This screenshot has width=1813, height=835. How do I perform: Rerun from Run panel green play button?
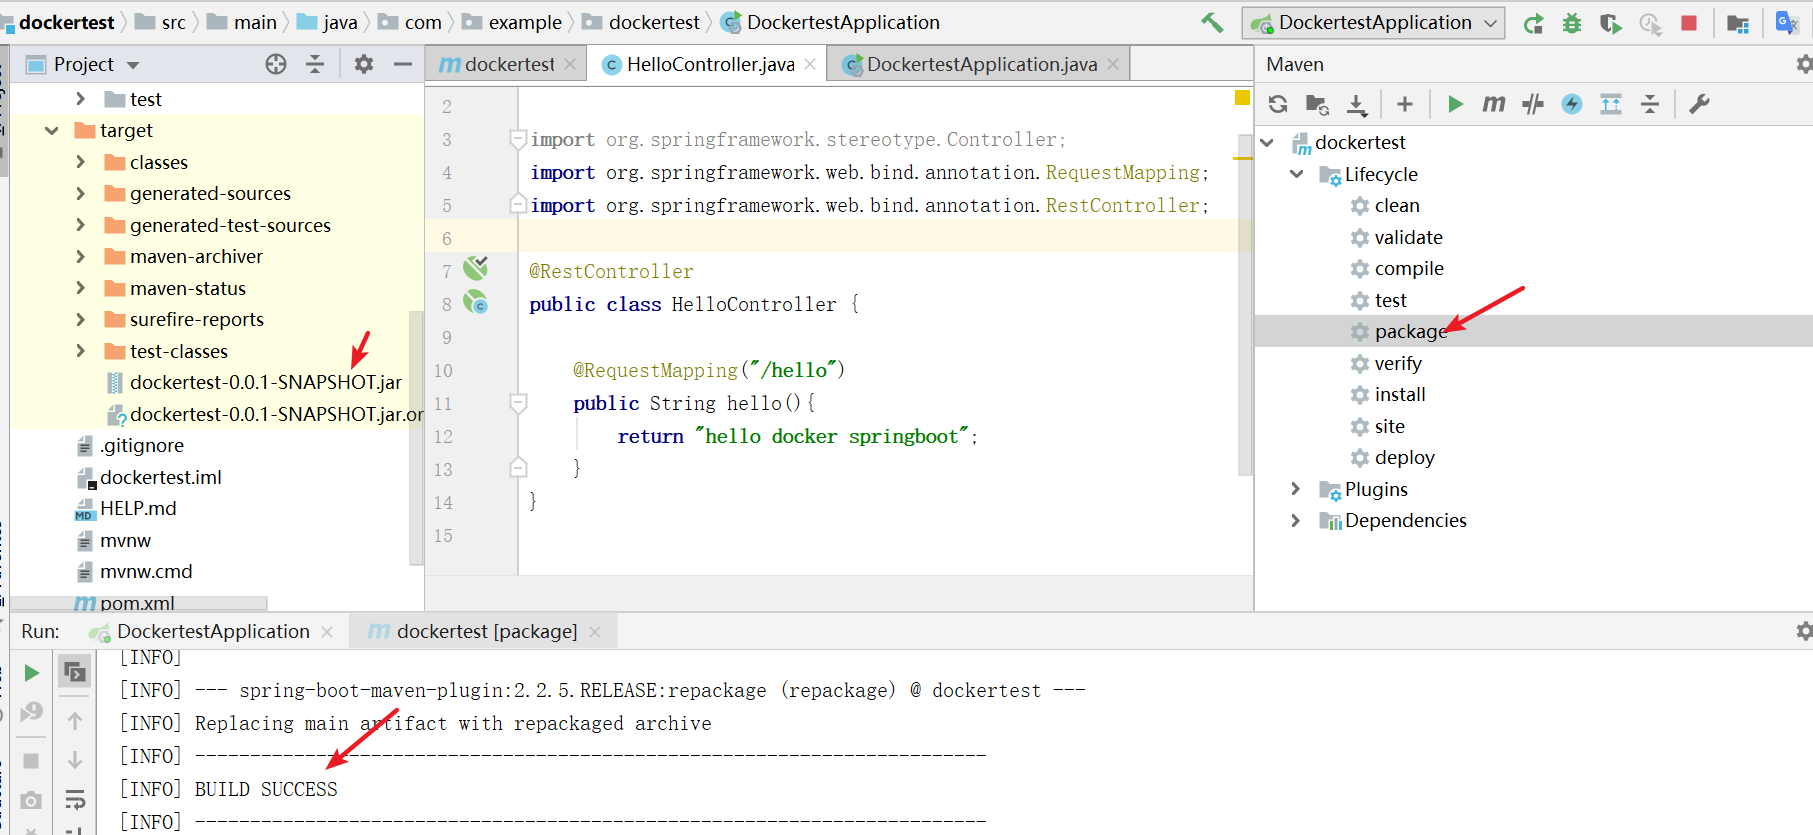[x=31, y=673]
